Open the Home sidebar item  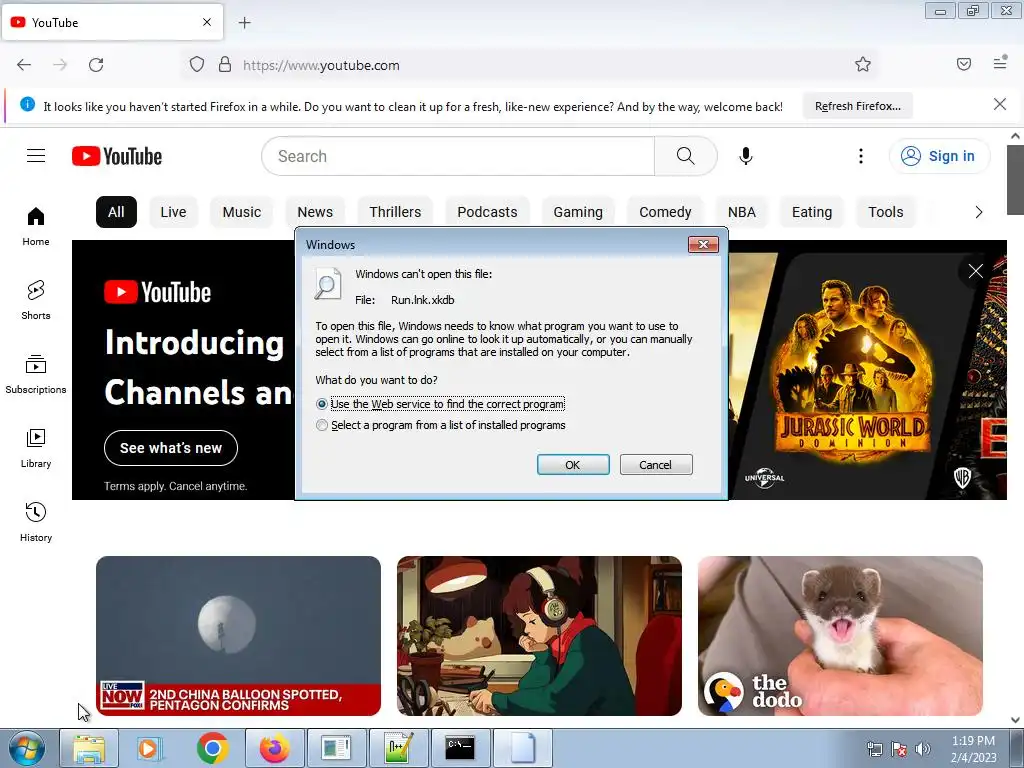coord(36,226)
